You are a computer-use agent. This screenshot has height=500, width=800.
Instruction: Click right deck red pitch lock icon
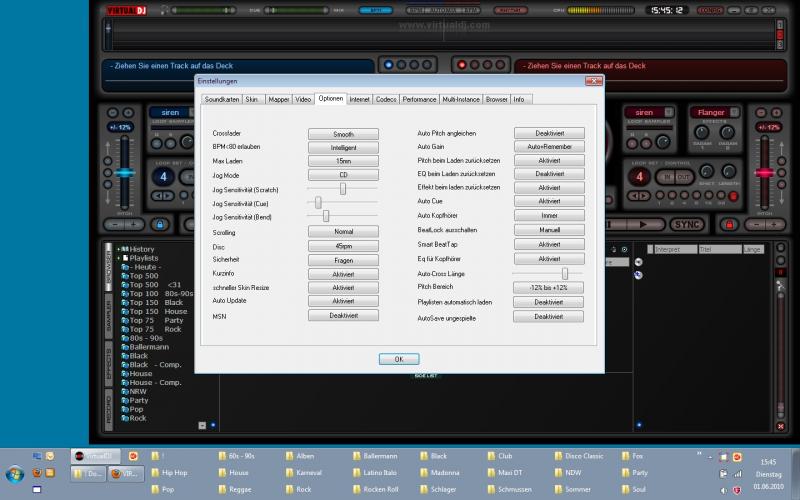[x=729, y=224]
